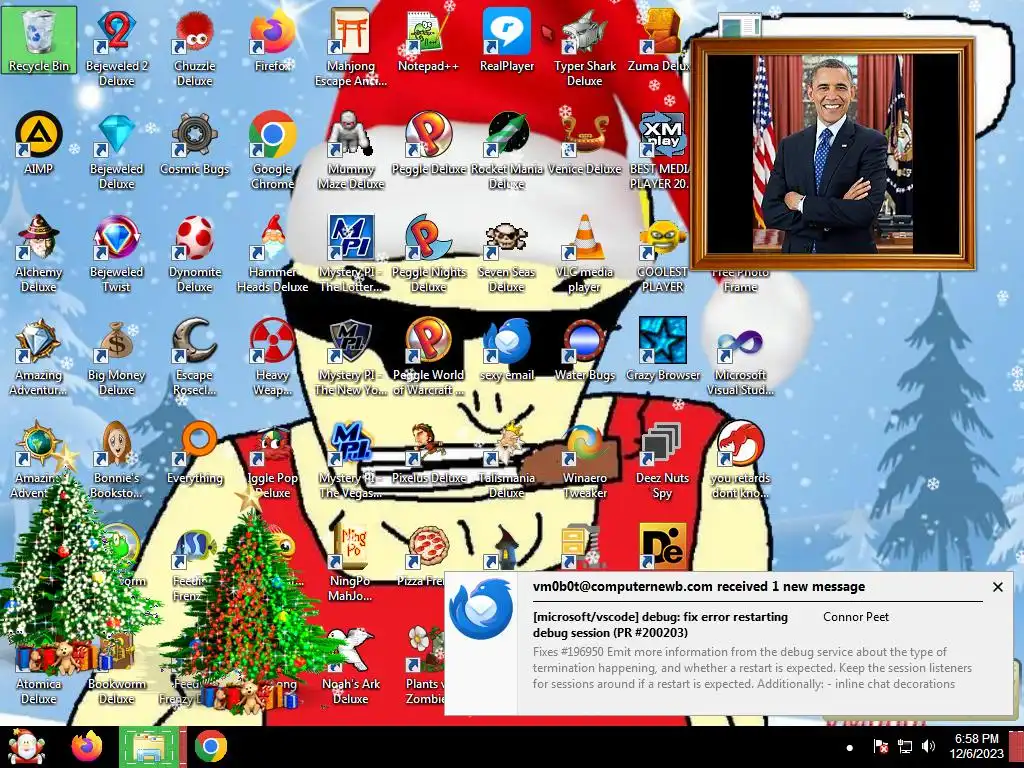Viewport: 1024px width, 768px height.
Task: Select Bejeweled Twist icon
Action: (116, 253)
